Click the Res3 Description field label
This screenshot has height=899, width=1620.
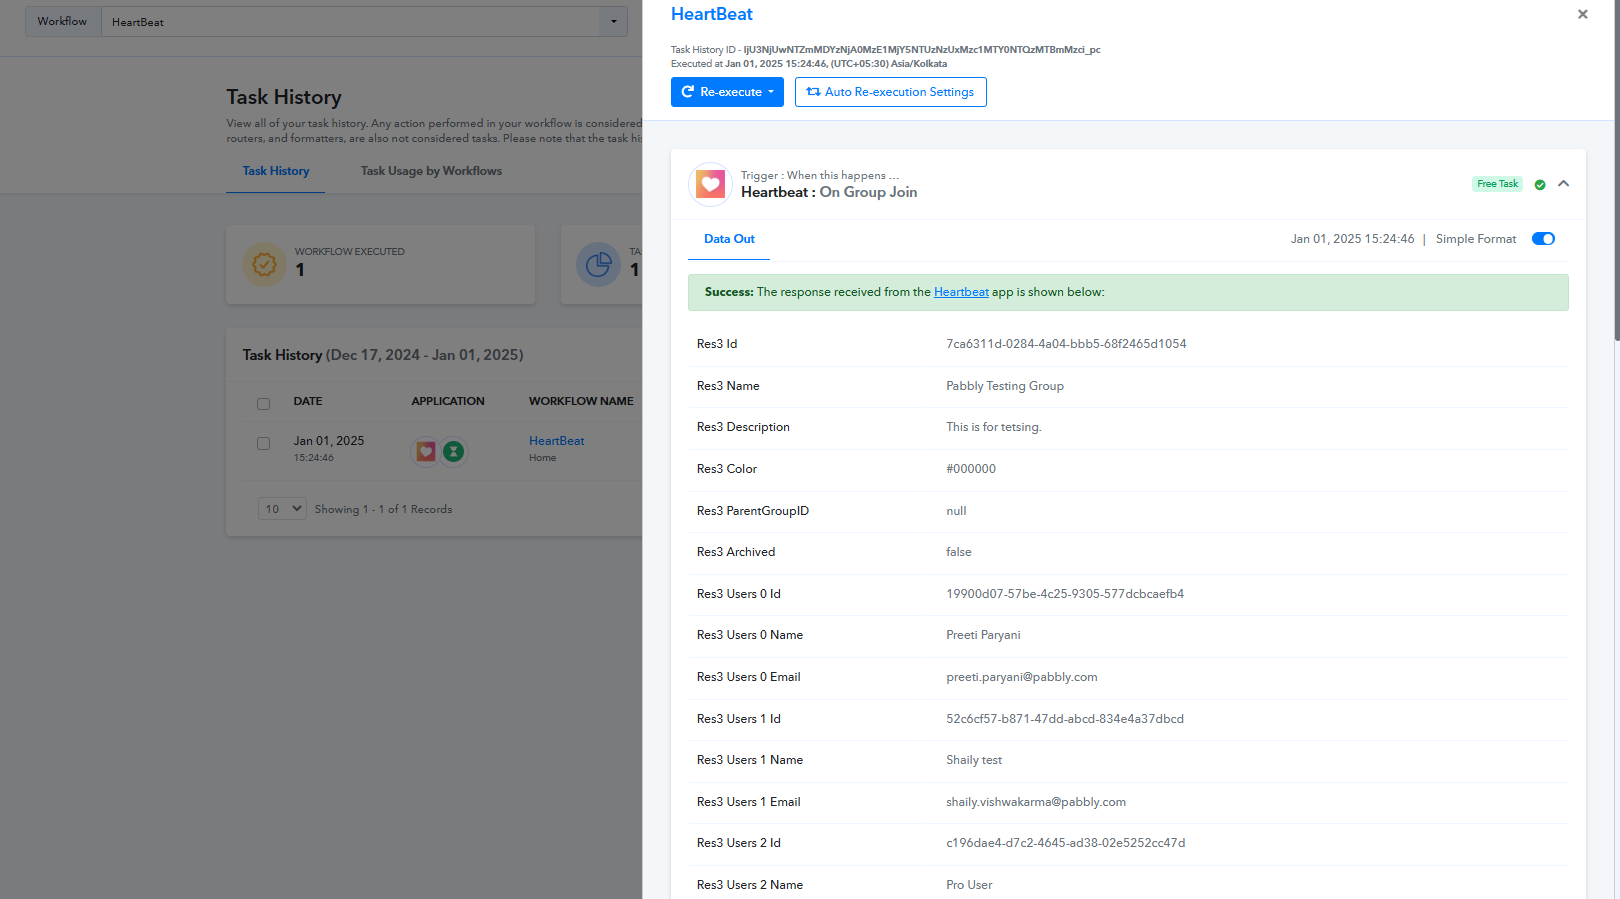pos(743,427)
